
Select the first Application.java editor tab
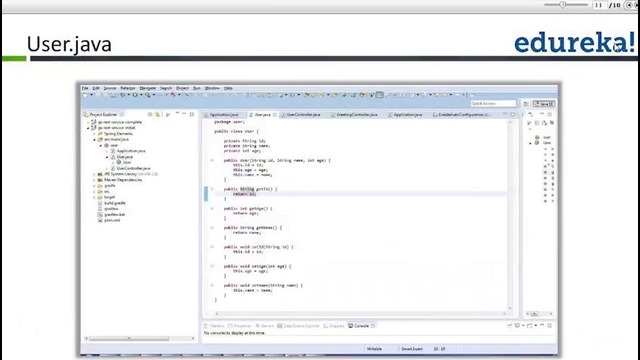pos(224,115)
